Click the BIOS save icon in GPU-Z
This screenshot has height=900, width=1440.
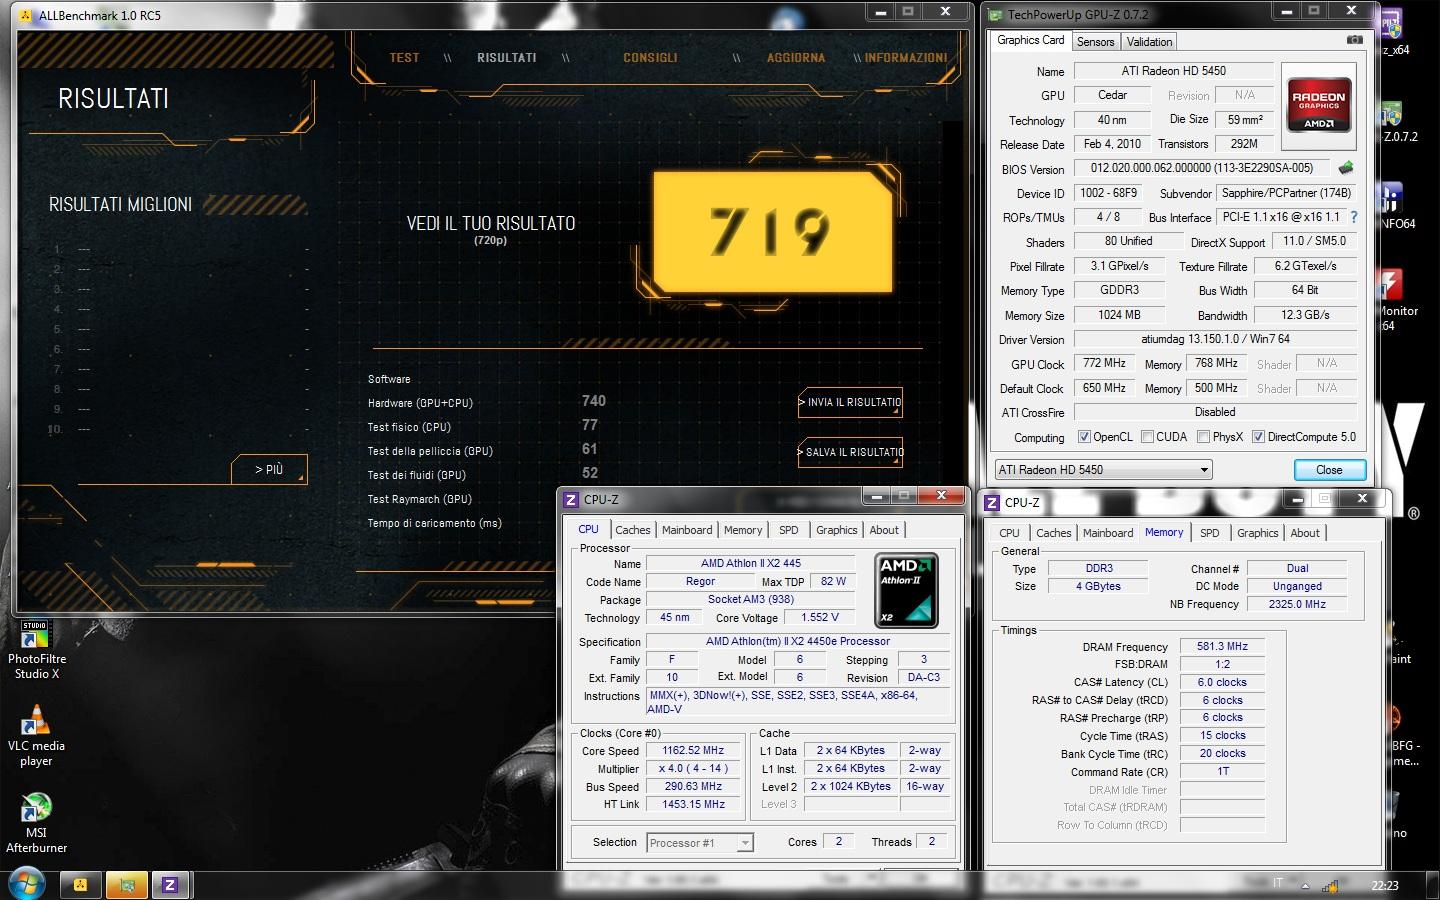(1346, 168)
